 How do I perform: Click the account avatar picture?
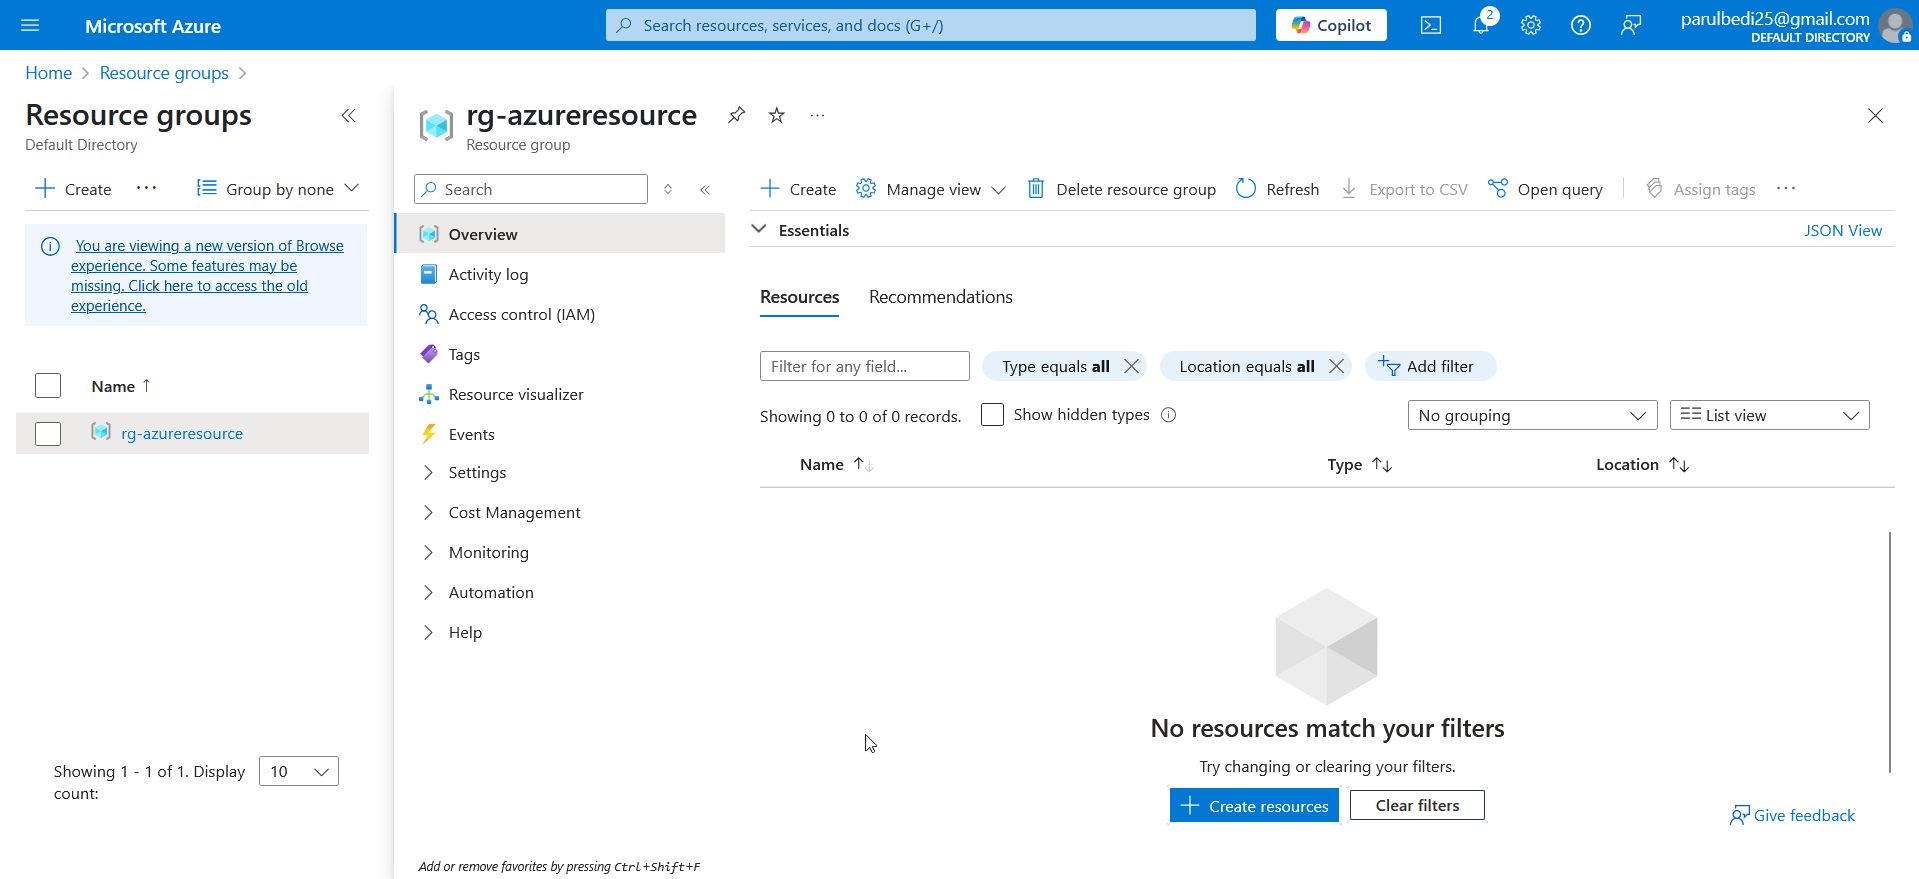coord(1895,25)
